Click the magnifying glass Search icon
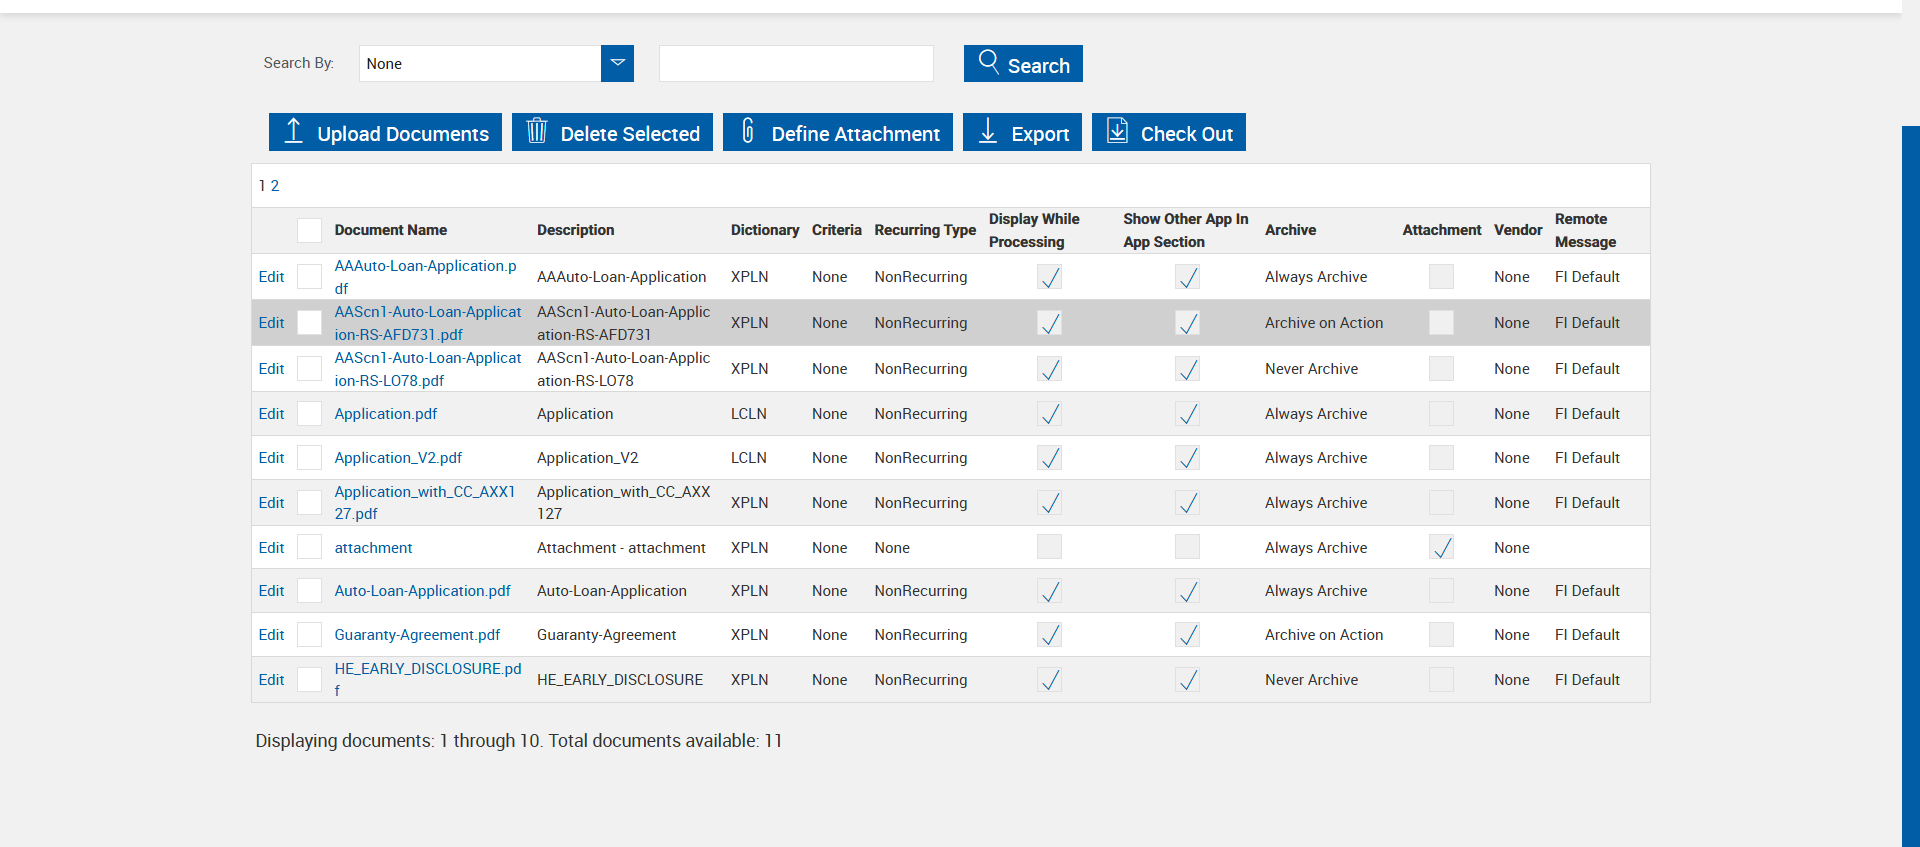 pyautogui.click(x=988, y=62)
